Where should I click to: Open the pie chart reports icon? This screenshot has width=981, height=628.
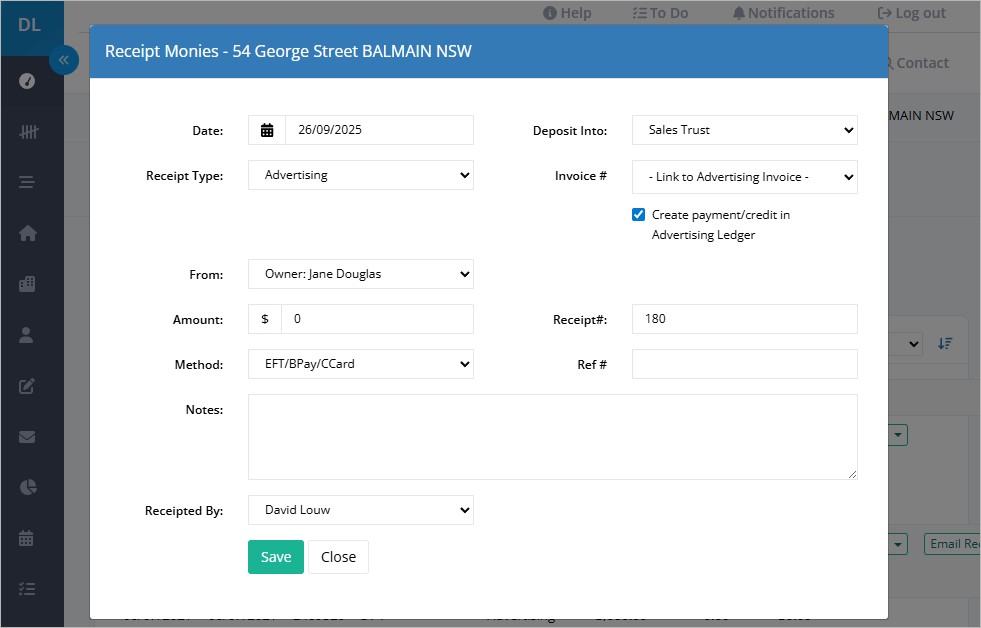click(28, 487)
